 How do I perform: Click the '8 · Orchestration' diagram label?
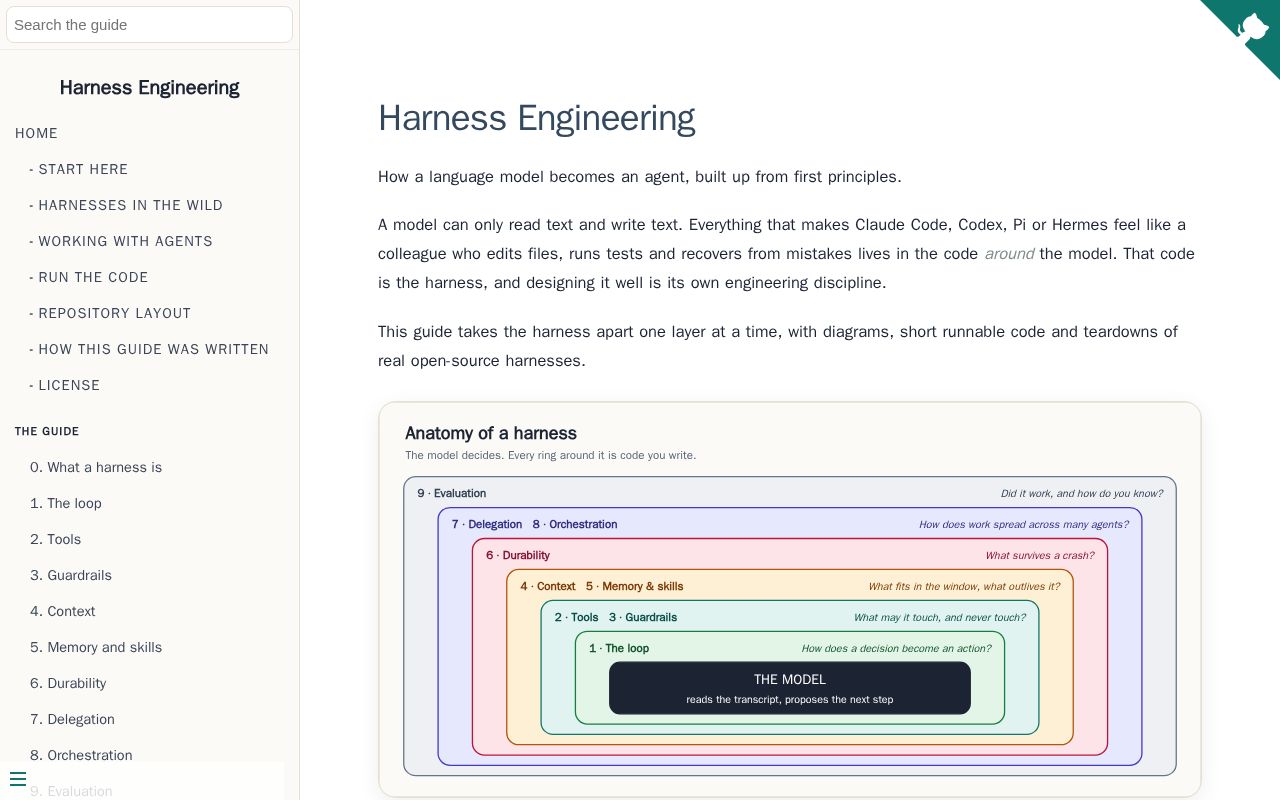pyautogui.click(x=575, y=524)
